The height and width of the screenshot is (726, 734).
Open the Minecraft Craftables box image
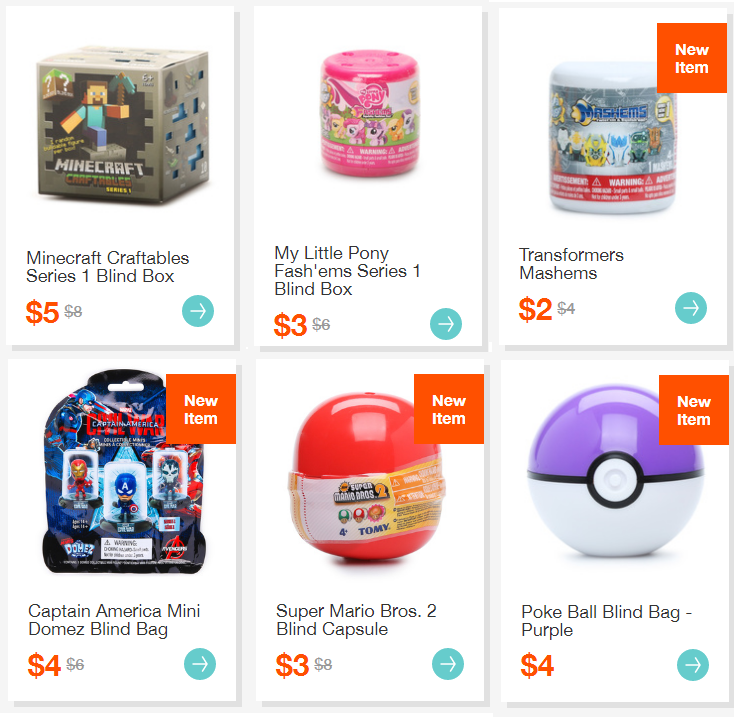123,125
